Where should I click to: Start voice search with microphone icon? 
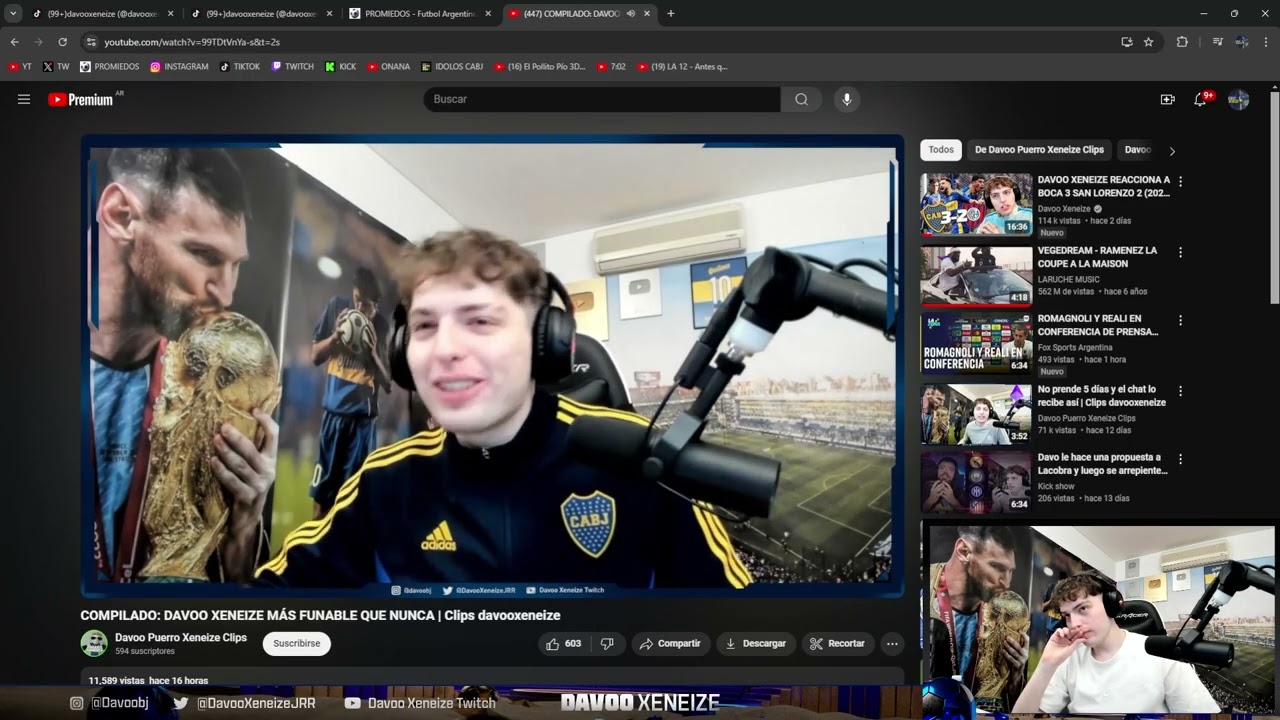click(847, 99)
